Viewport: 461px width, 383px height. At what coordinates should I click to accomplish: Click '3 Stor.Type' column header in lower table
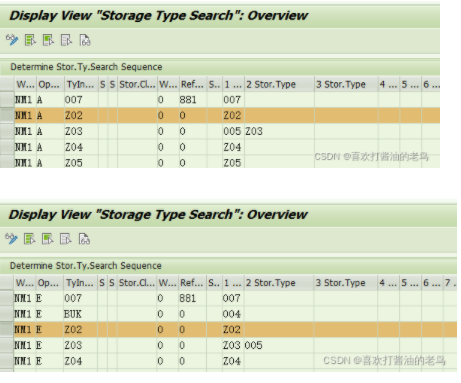click(x=346, y=283)
